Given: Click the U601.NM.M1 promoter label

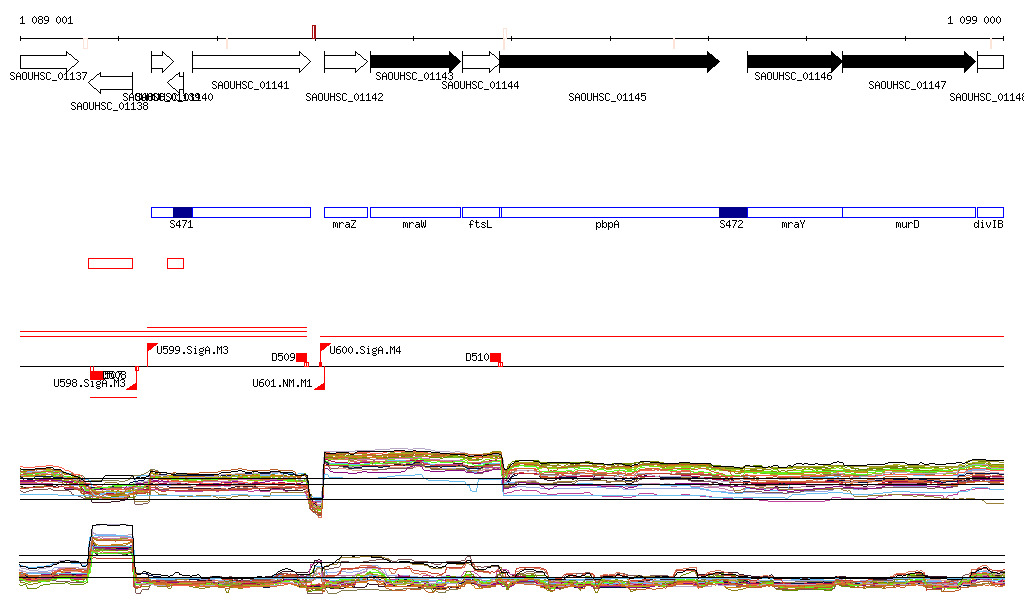Looking at the screenshot, I should (x=282, y=383).
